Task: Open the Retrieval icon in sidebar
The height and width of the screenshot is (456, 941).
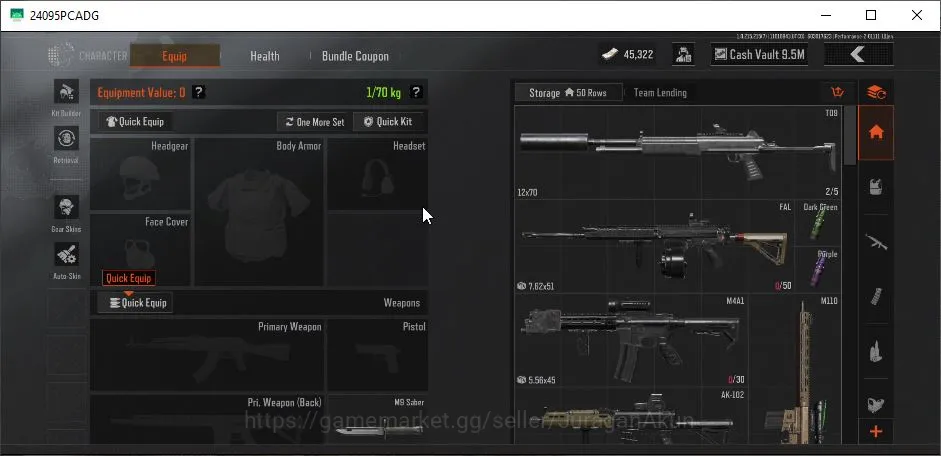Action: tap(66, 139)
